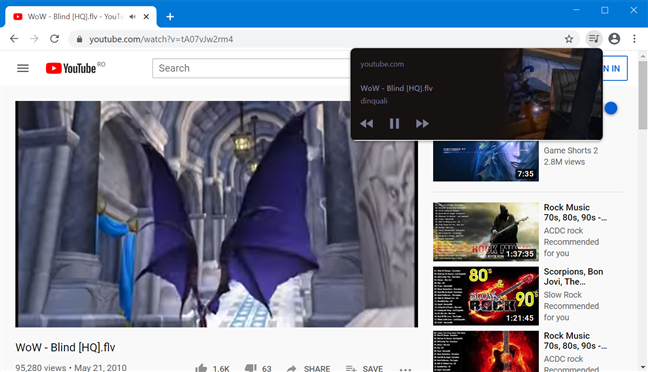The width and height of the screenshot is (648, 372).
Task: Click the browser forward arrow
Action: click(34, 39)
